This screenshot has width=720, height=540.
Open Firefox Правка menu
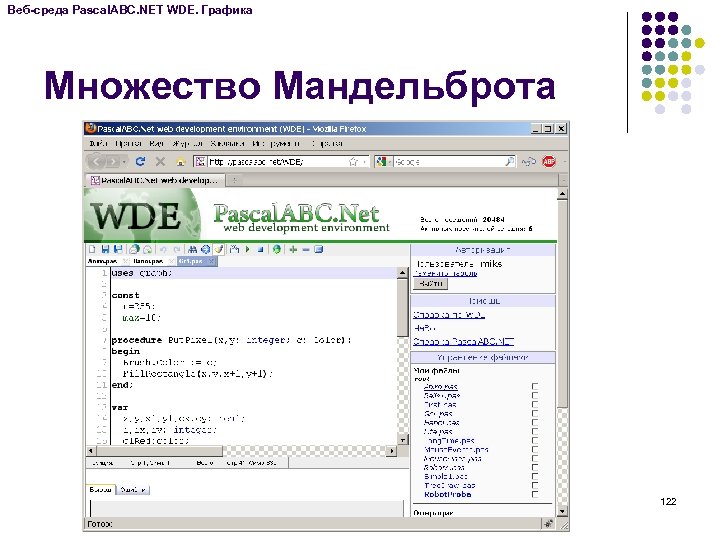[x=128, y=144]
